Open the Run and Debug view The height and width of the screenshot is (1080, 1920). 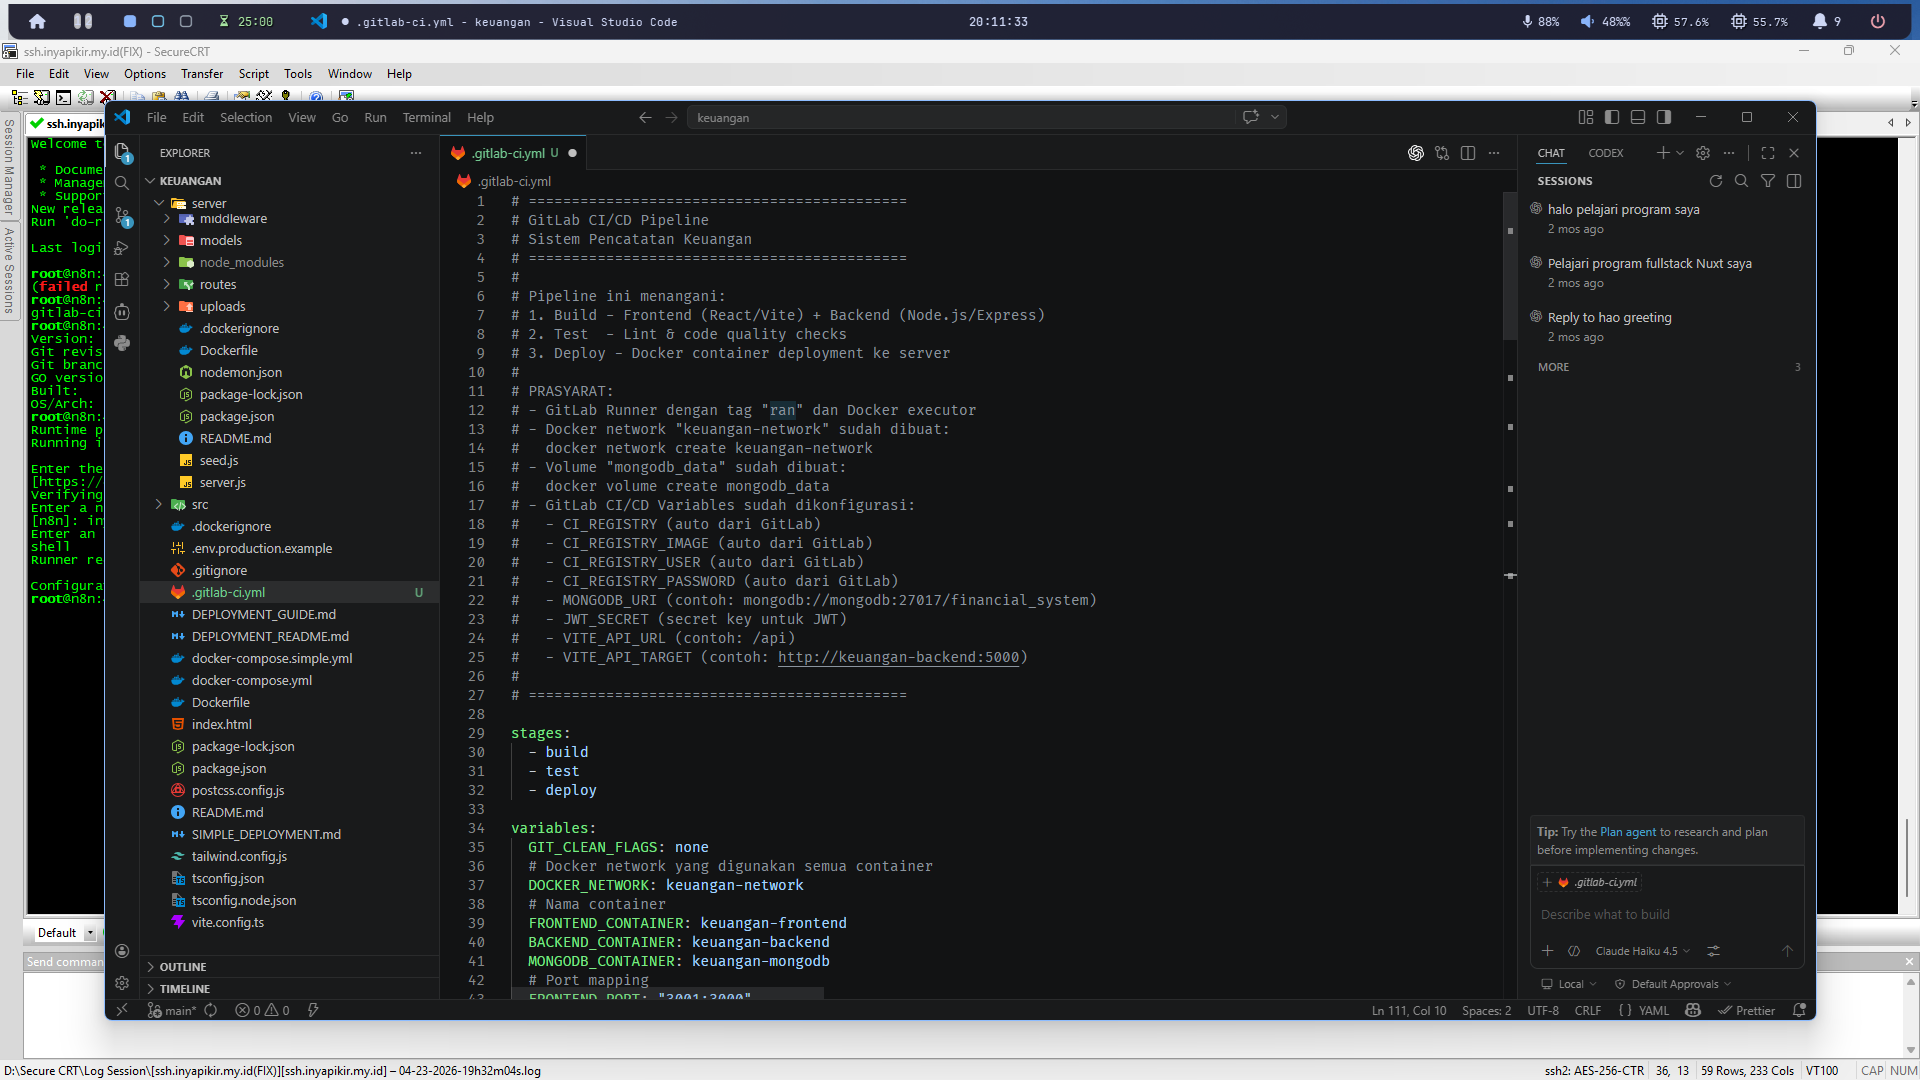pyautogui.click(x=122, y=248)
